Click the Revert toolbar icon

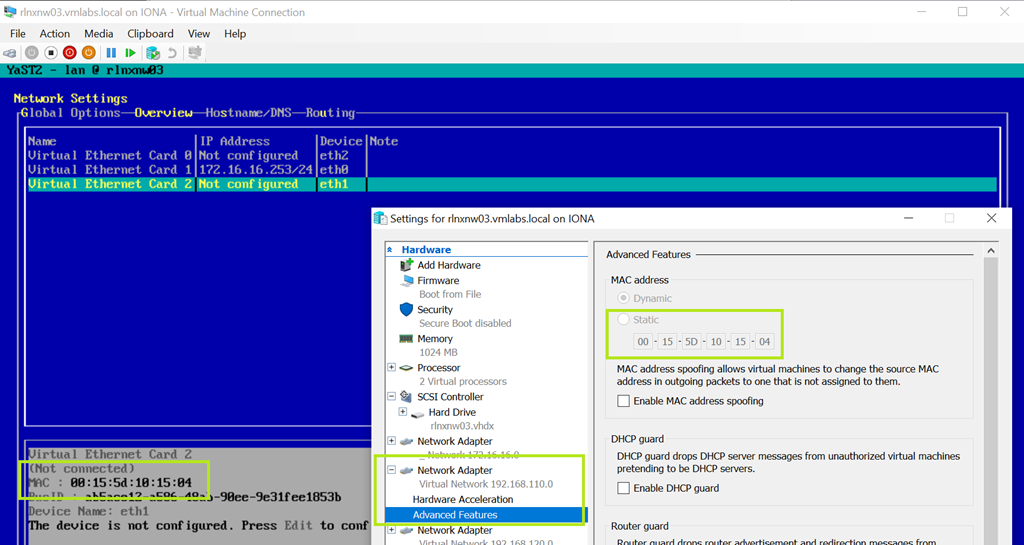(172, 53)
